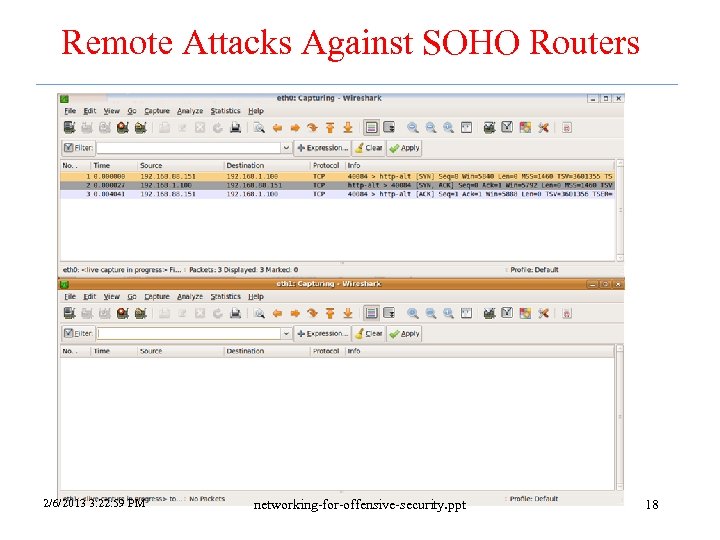Image resolution: width=720 pixels, height=540 pixels.
Task: Open Statistics menu in eth0 Wireshark window
Action: 225,111
